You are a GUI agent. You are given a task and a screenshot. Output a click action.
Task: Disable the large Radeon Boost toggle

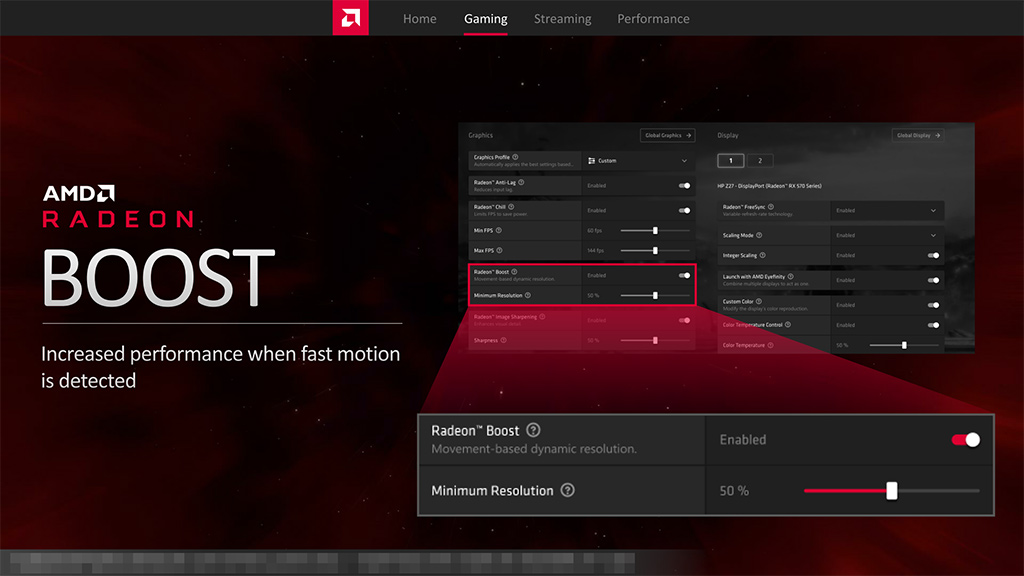pos(966,440)
